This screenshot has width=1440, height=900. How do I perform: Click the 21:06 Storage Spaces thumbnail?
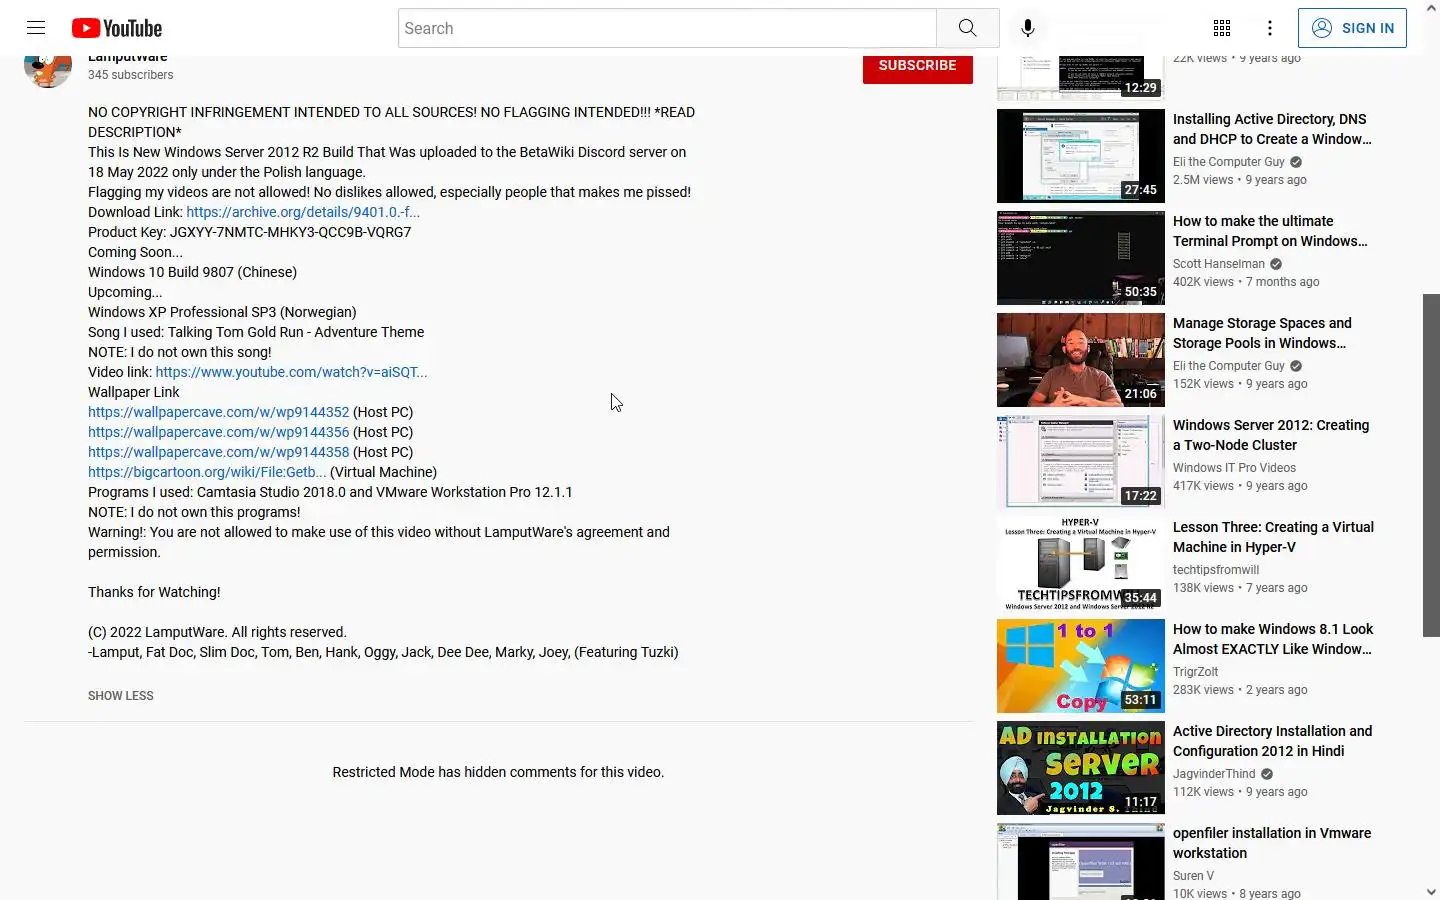pos(1081,360)
